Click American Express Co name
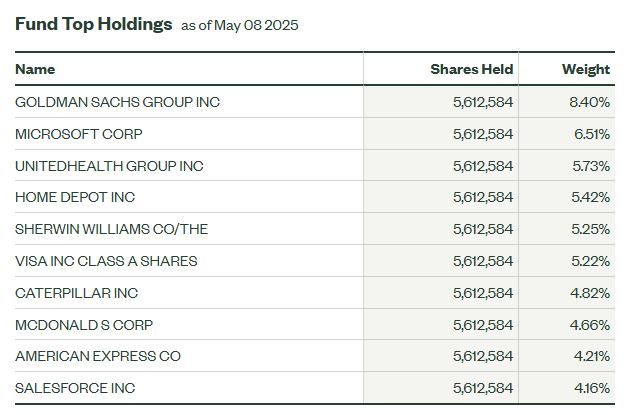The width and height of the screenshot is (632, 415). click(x=98, y=356)
